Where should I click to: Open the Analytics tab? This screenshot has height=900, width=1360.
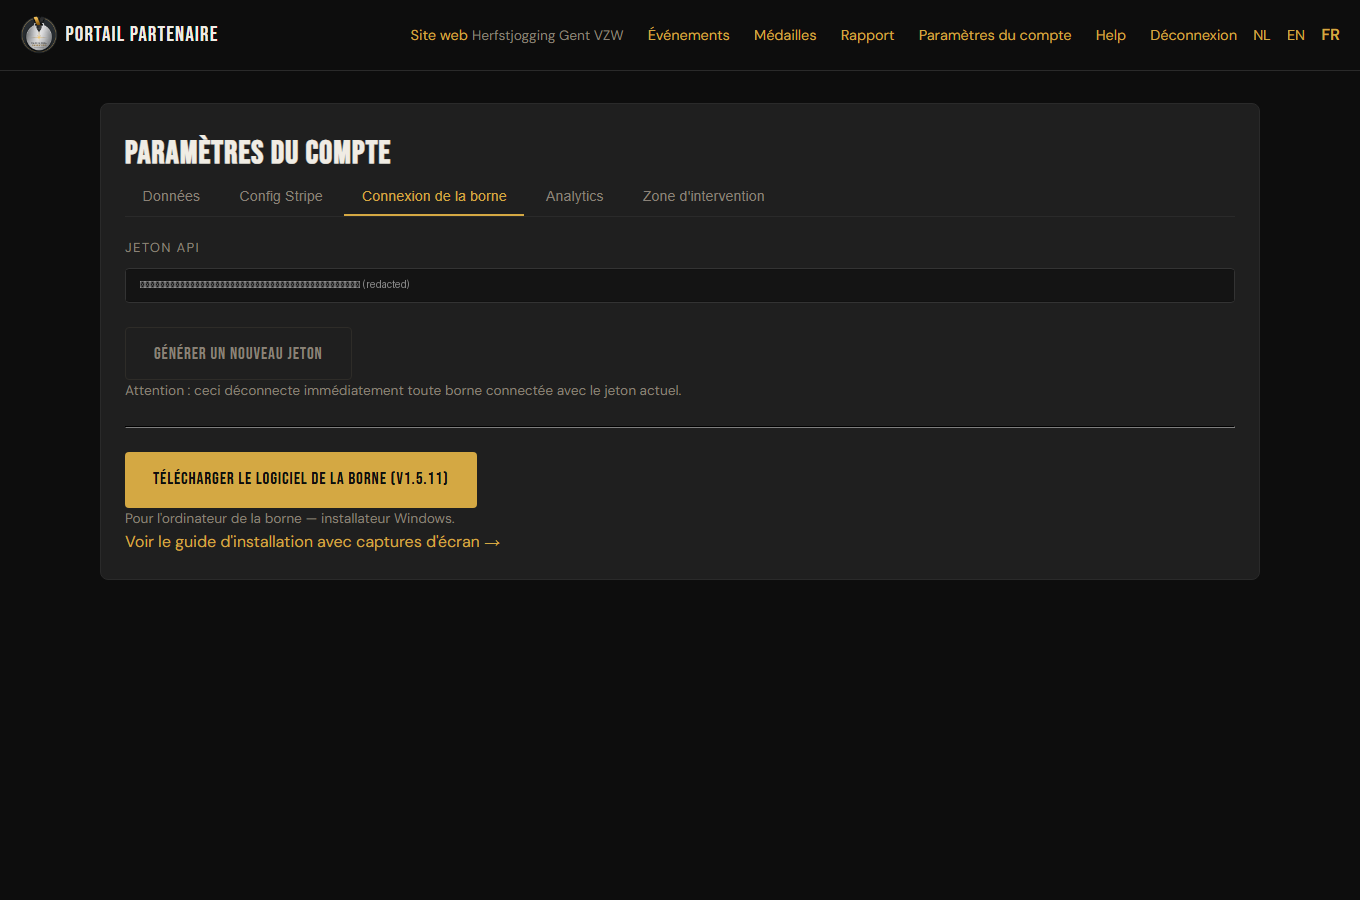tap(574, 196)
